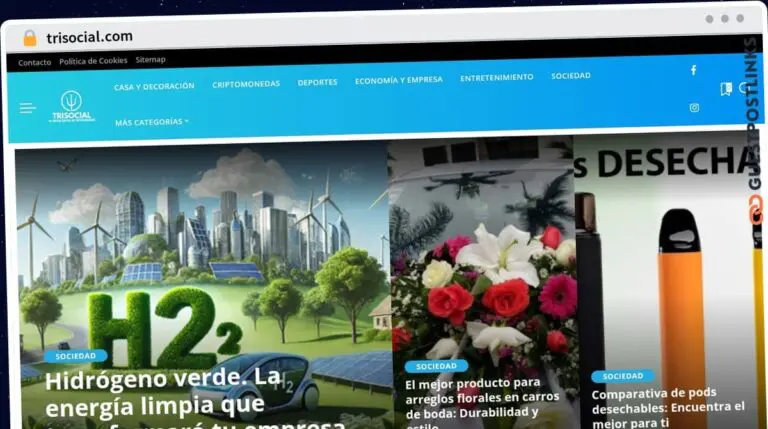Image resolution: width=768 pixels, height=429 pixels.
Task: Open the arreglos florales article headline
Action: coord(482,403)
